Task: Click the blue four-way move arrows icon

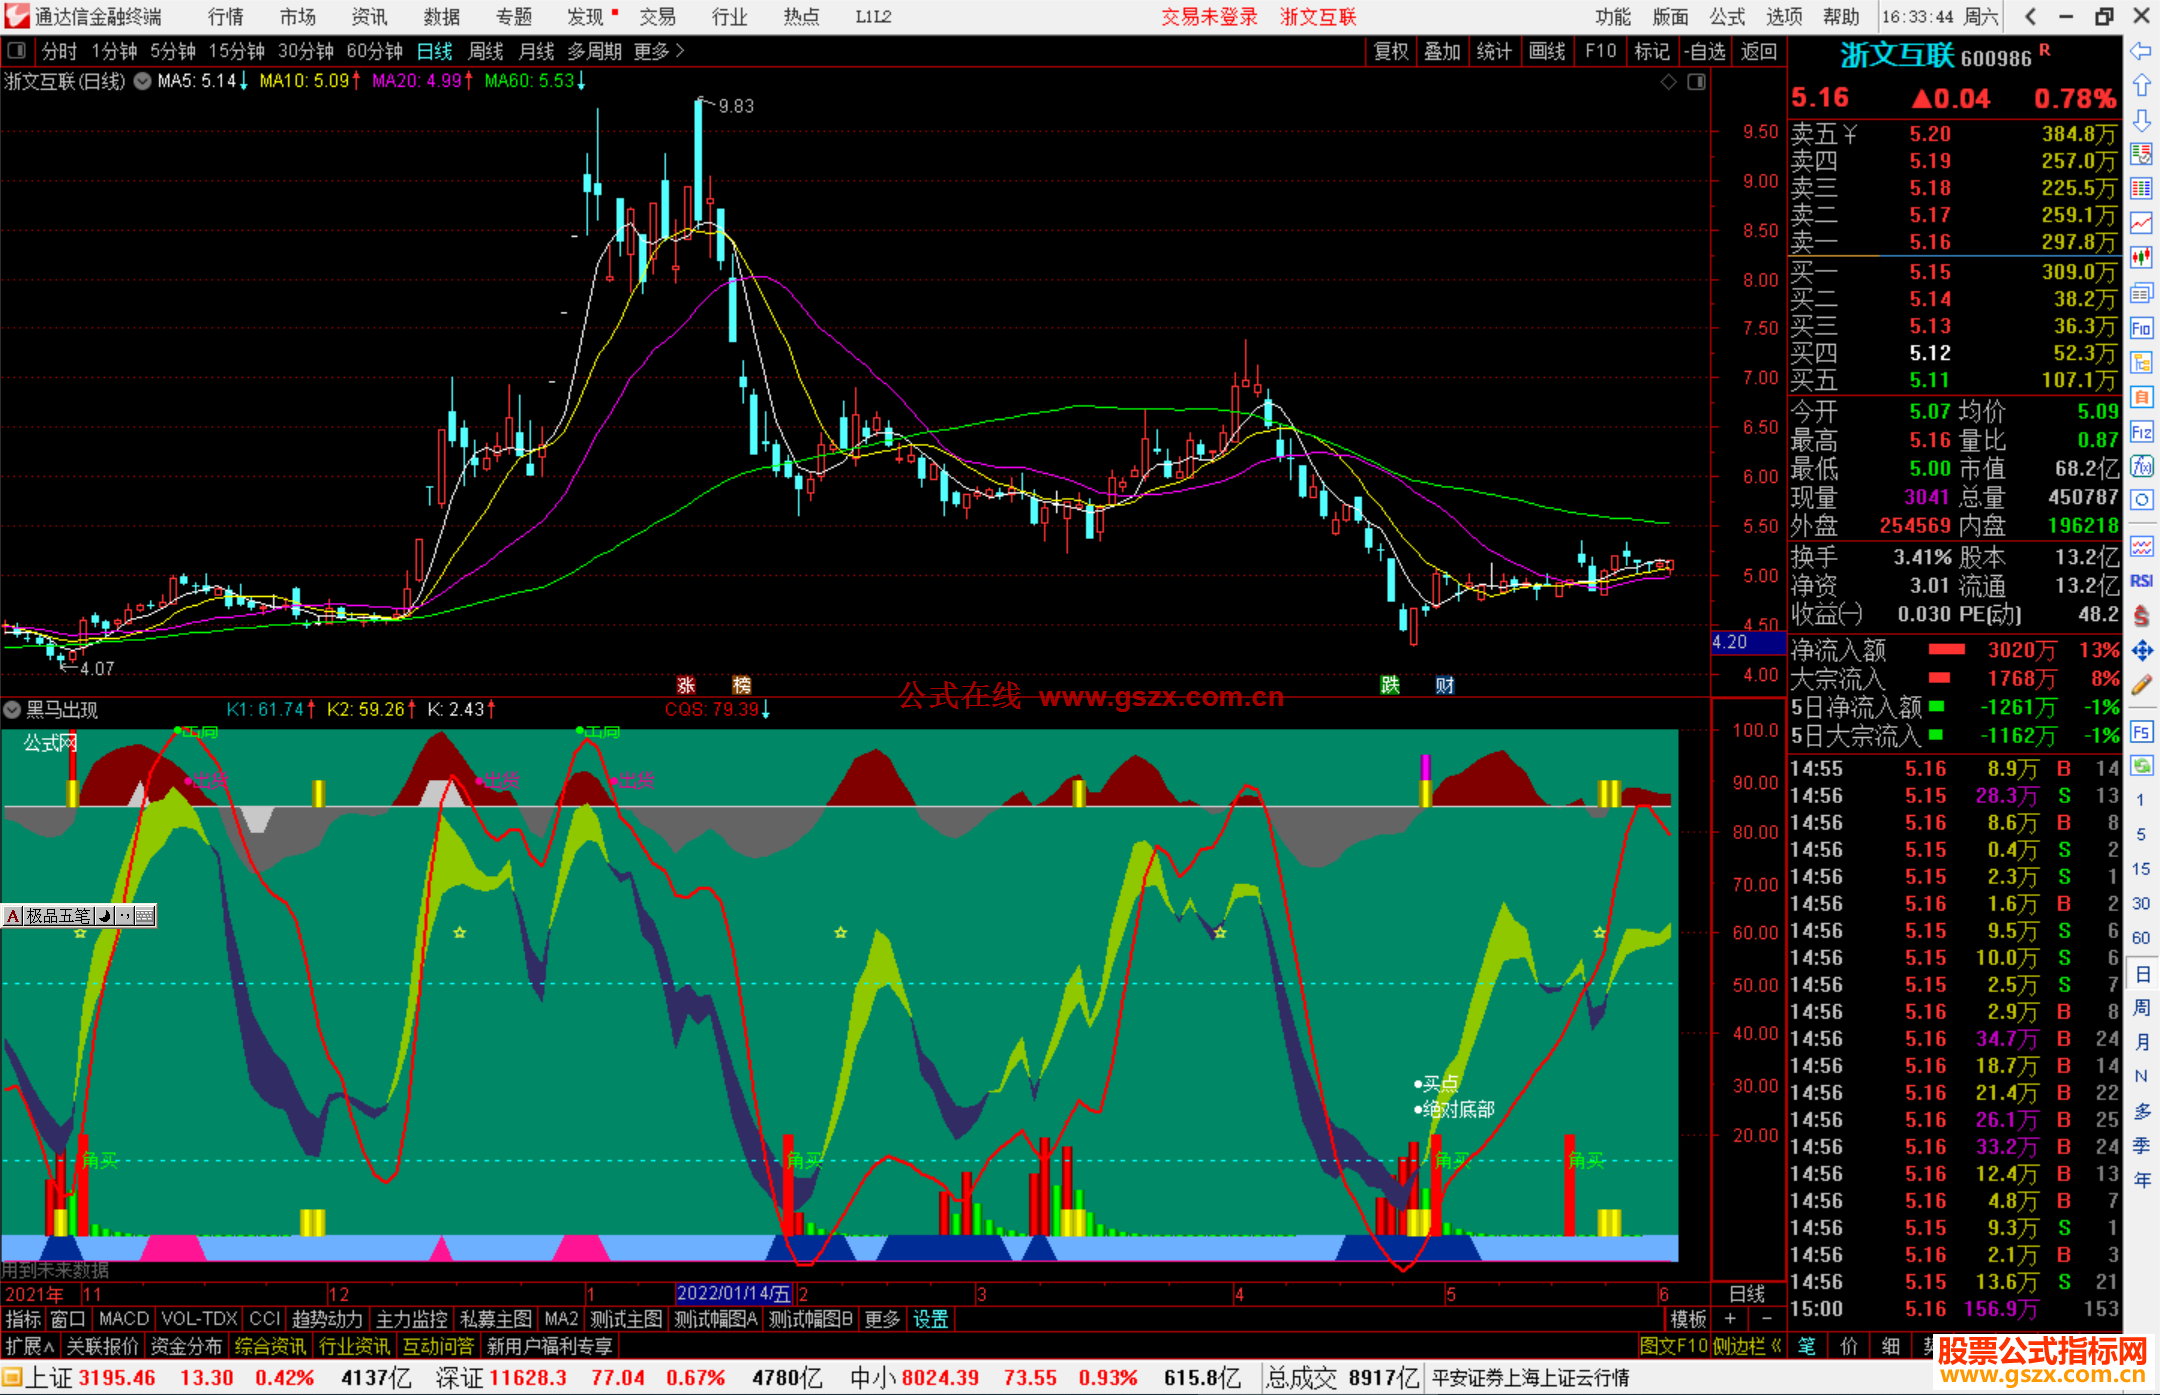Action: [x=2141, y=651]
